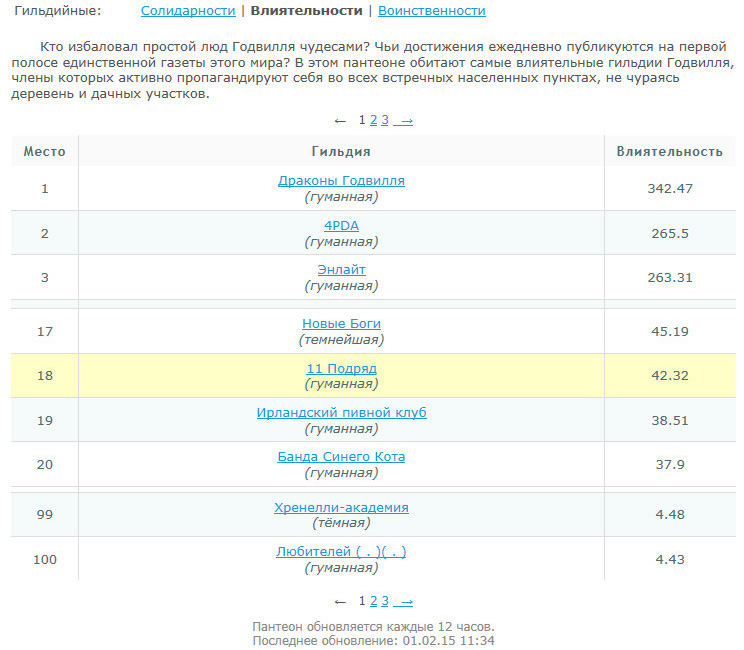The width and height of the screenshot is (744, 650).
Task: Go to page 3 in top pagination
Action: pos(385,120)
